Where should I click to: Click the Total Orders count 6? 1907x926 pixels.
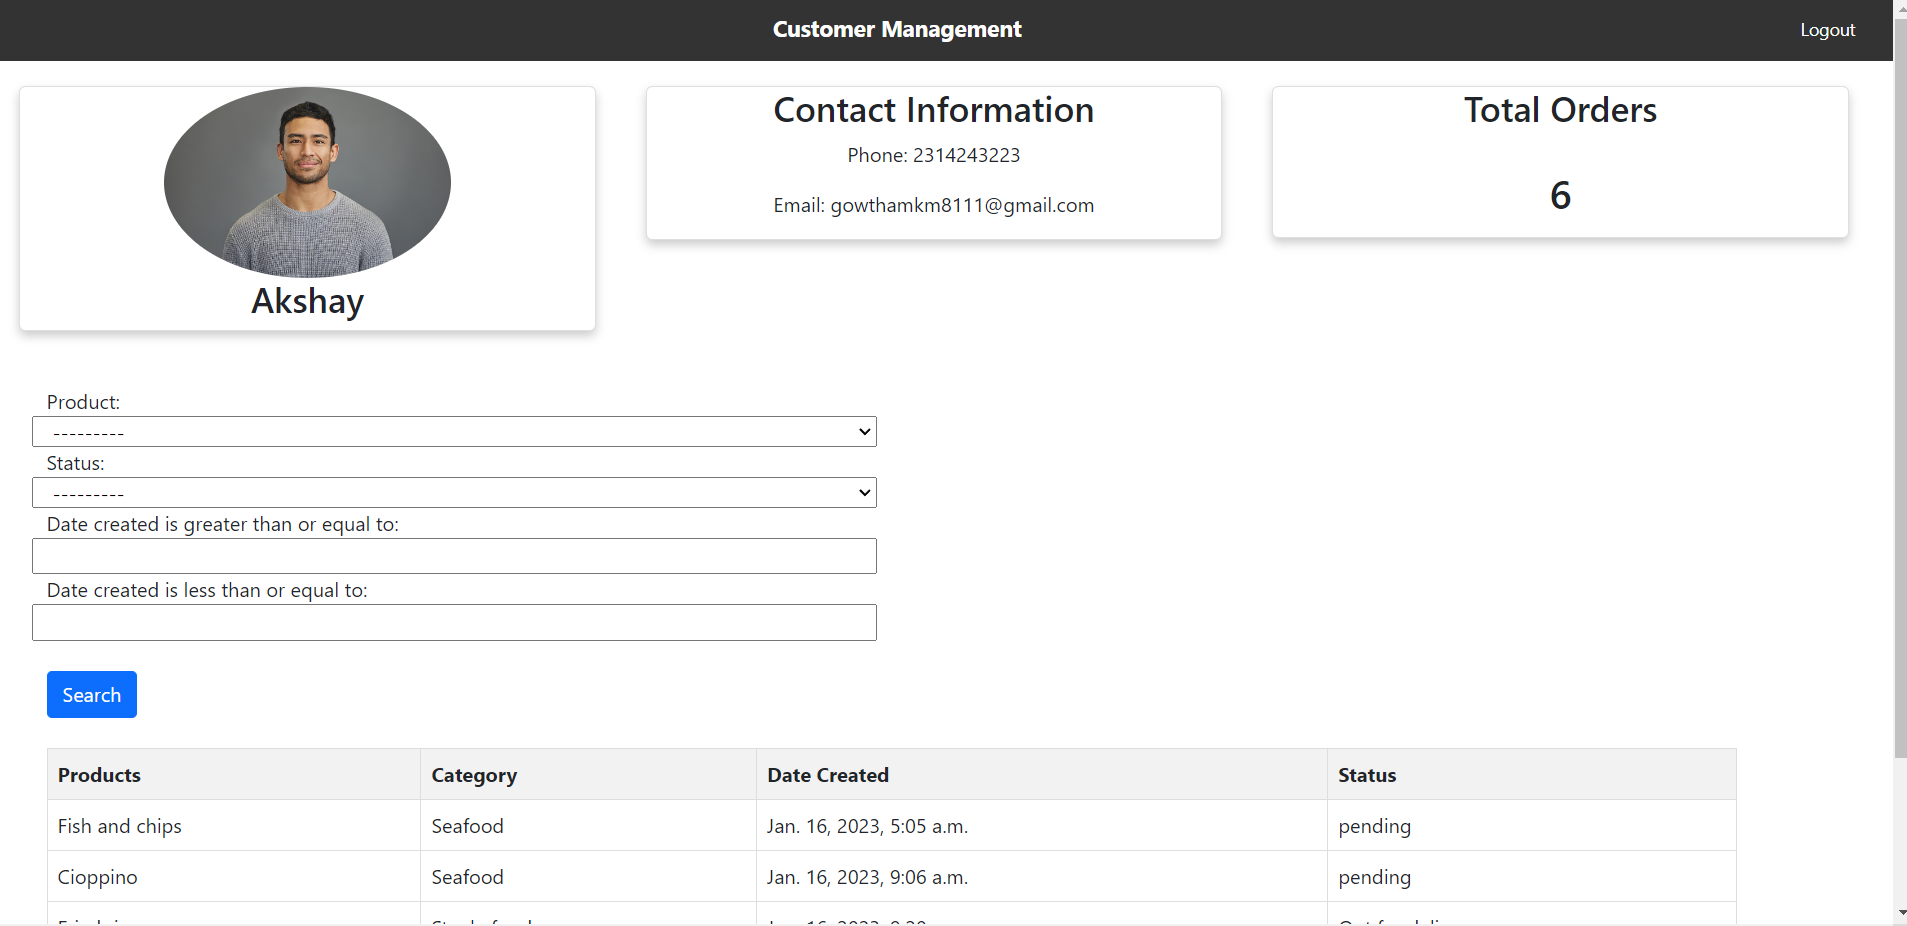[1559, 195]
